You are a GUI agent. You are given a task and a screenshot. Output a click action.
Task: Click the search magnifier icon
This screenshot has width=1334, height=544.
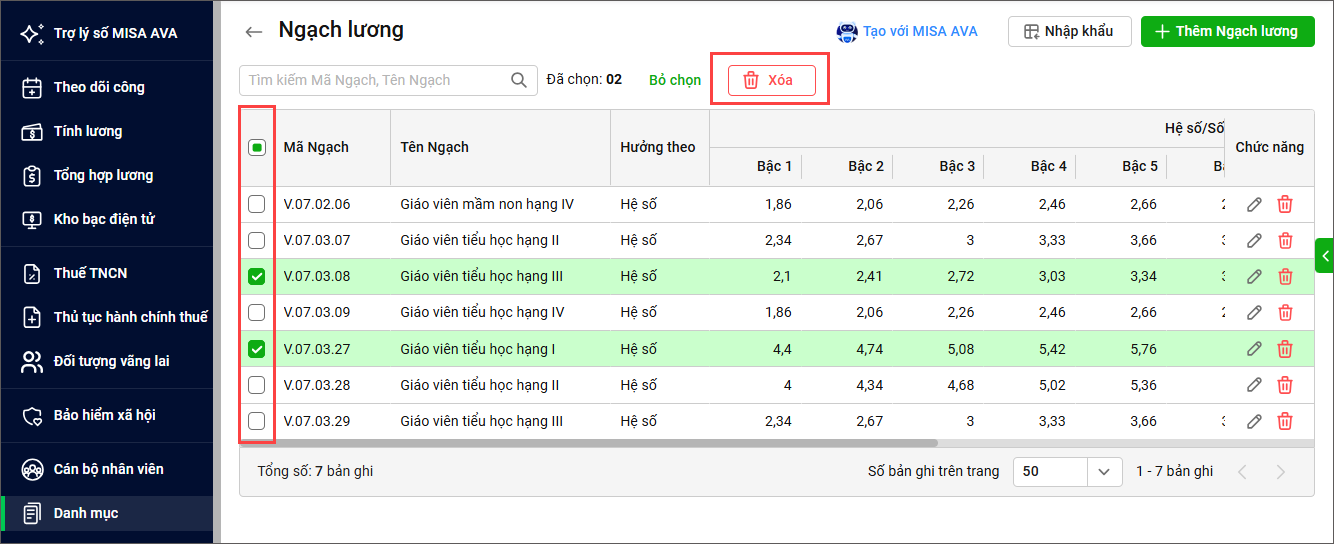519,80
